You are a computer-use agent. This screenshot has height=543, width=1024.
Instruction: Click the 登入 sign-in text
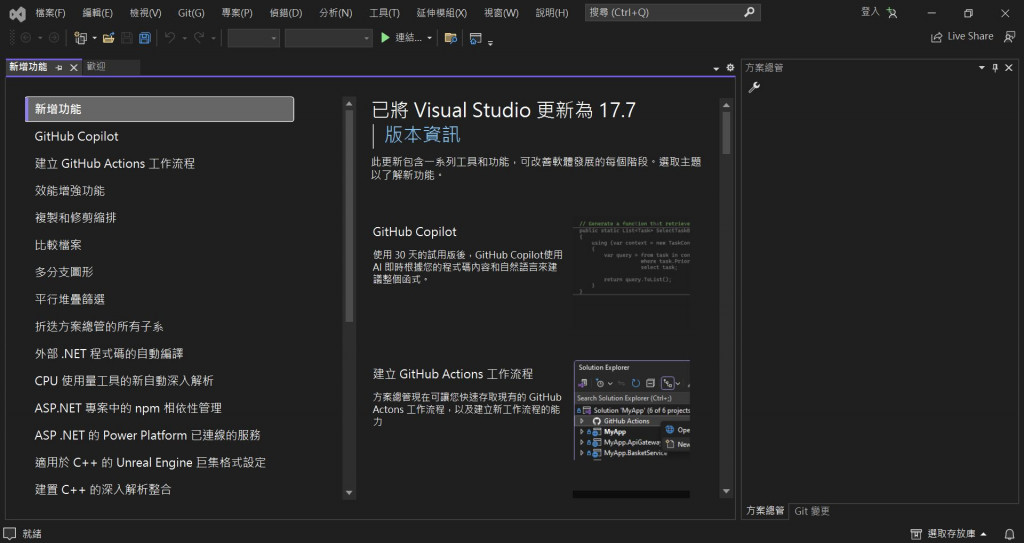[870, 12]
